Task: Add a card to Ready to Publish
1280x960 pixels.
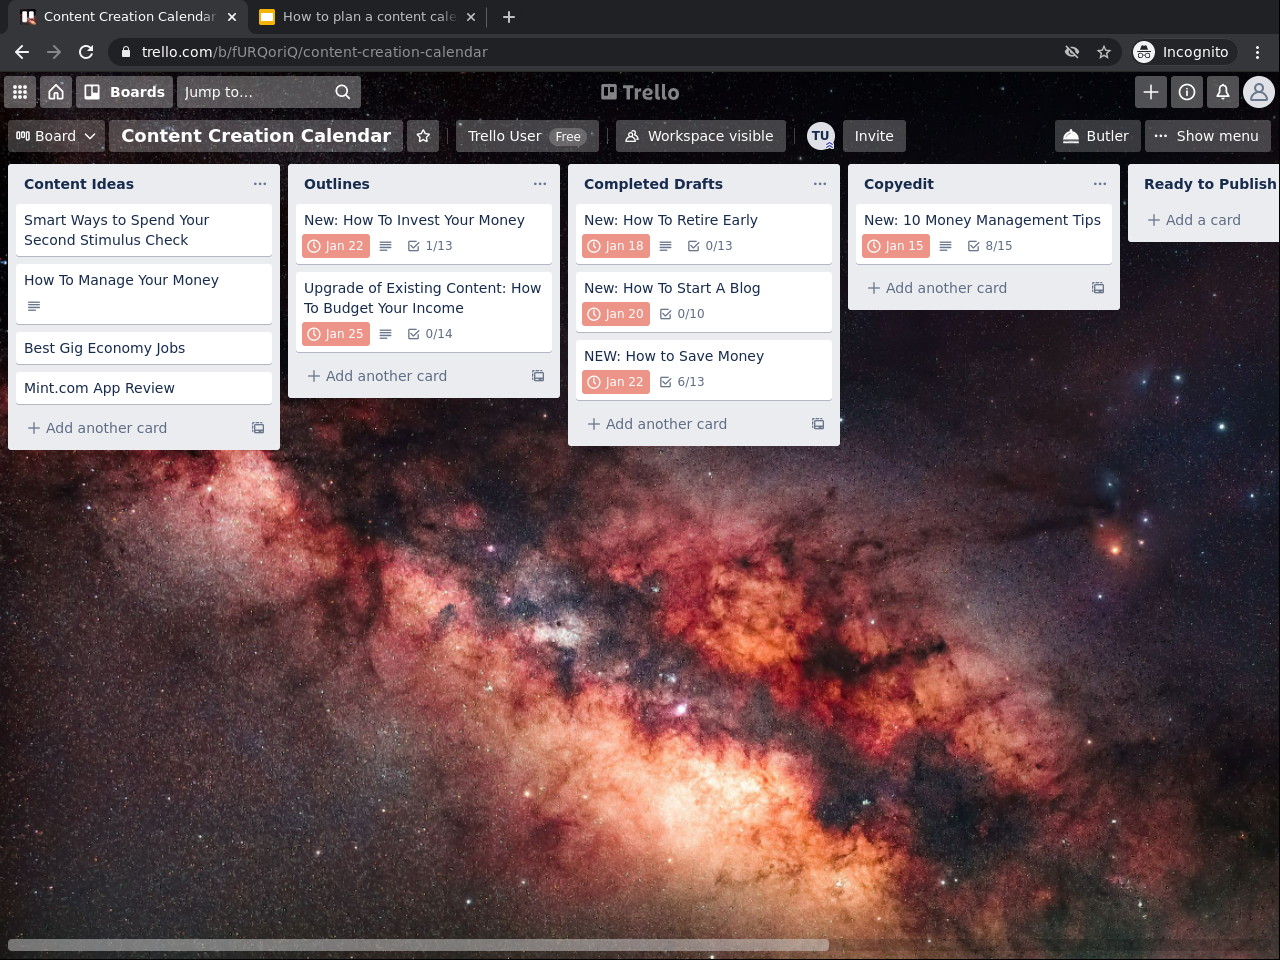Action: click(1208, 220)
